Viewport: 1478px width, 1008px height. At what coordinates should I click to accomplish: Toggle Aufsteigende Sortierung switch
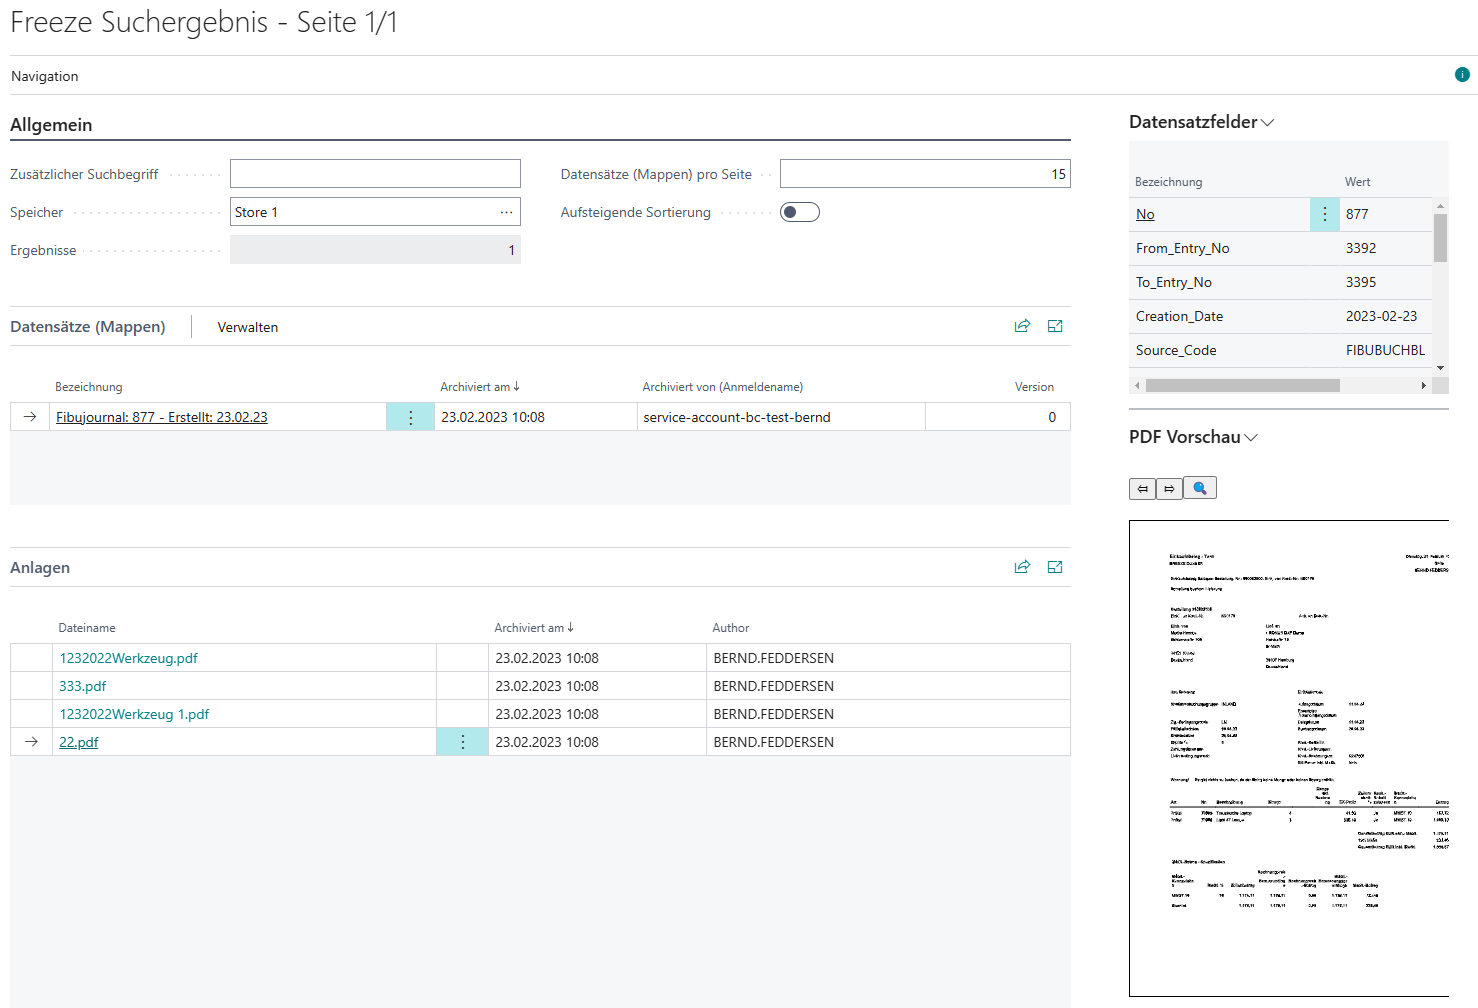tap(799, 212)
